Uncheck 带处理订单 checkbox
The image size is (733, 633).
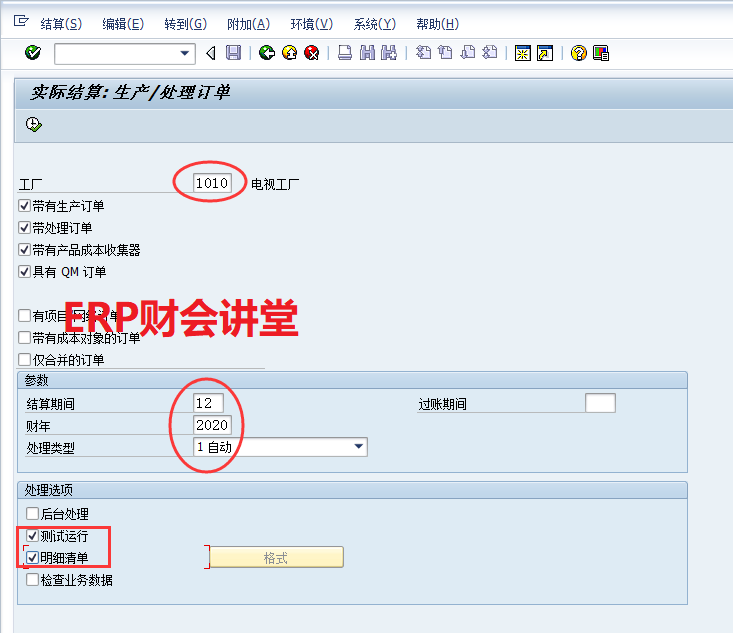pyautogui.click(x=24, y=228)
